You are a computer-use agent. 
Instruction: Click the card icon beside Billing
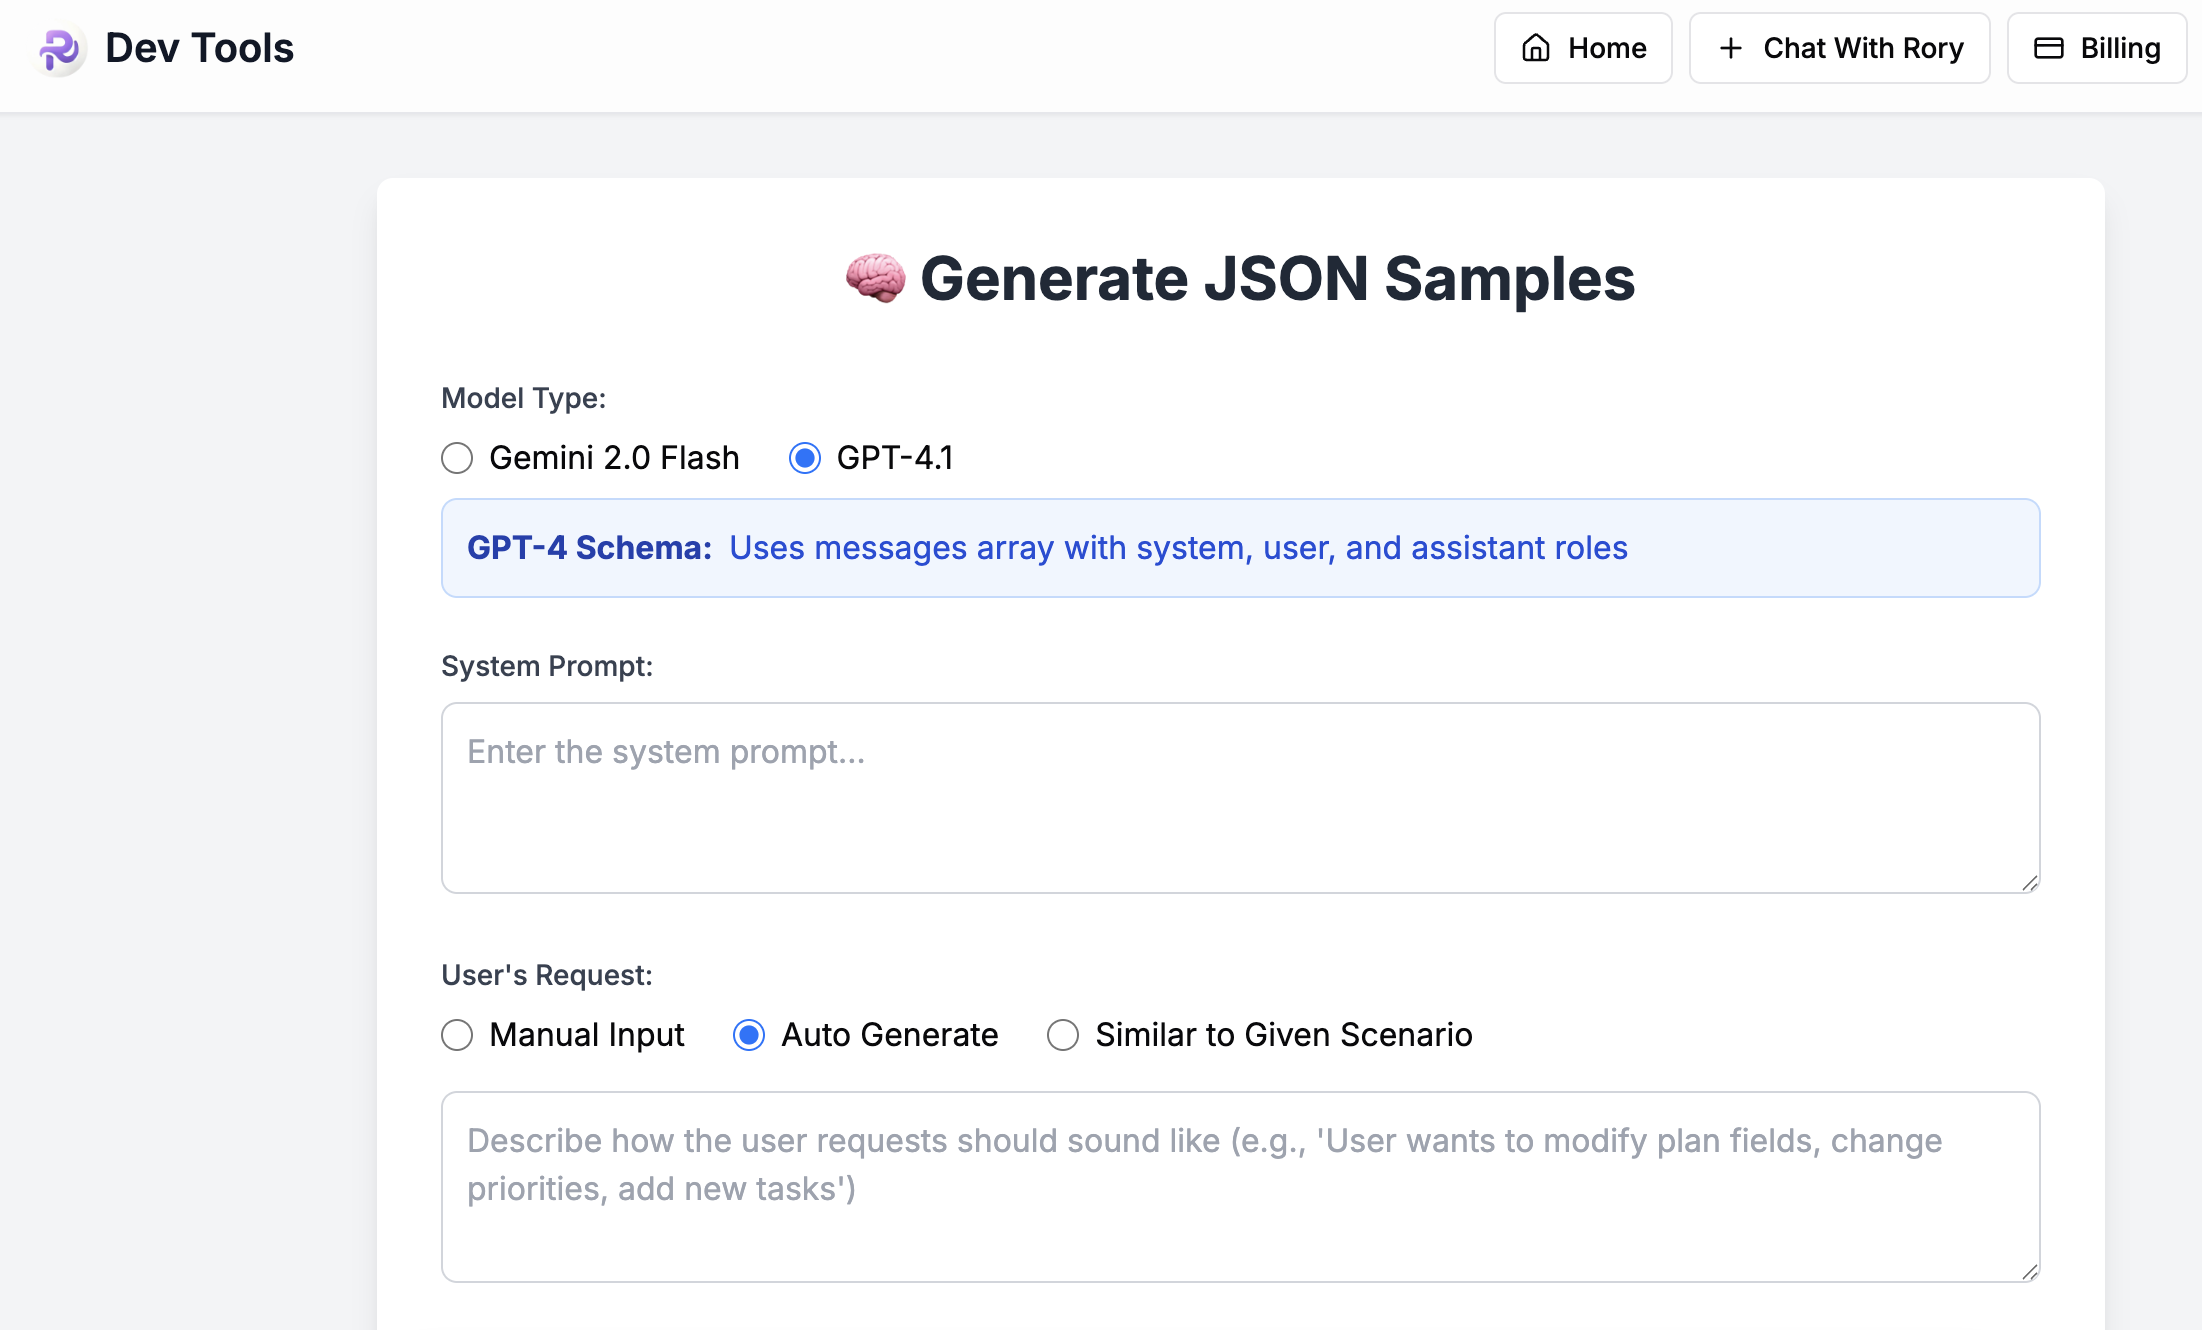[2047, 47]
